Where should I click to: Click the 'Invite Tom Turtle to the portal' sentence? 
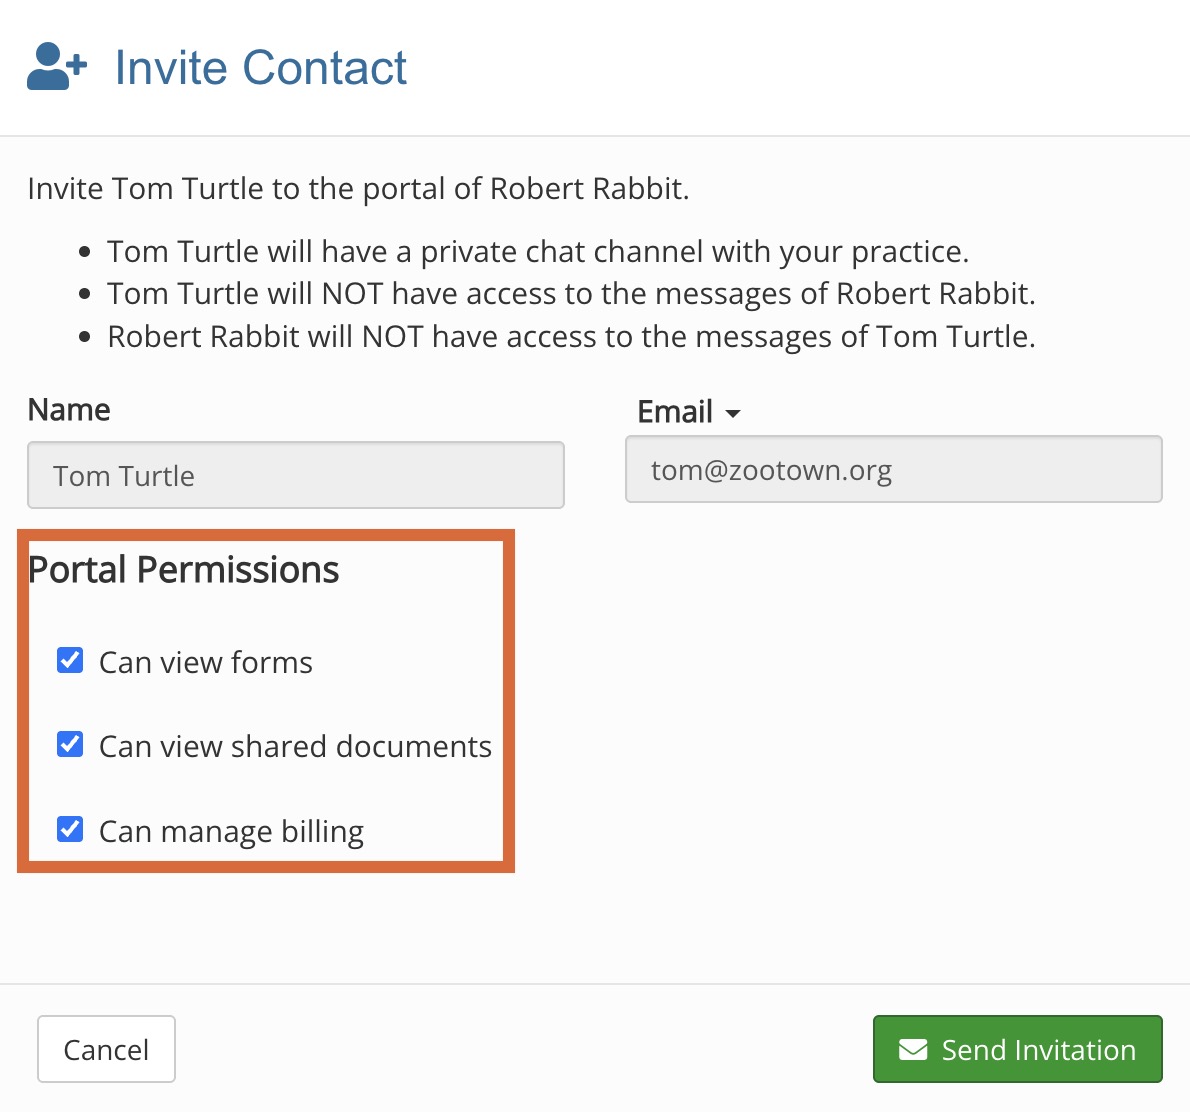click(x=358, y=189)
